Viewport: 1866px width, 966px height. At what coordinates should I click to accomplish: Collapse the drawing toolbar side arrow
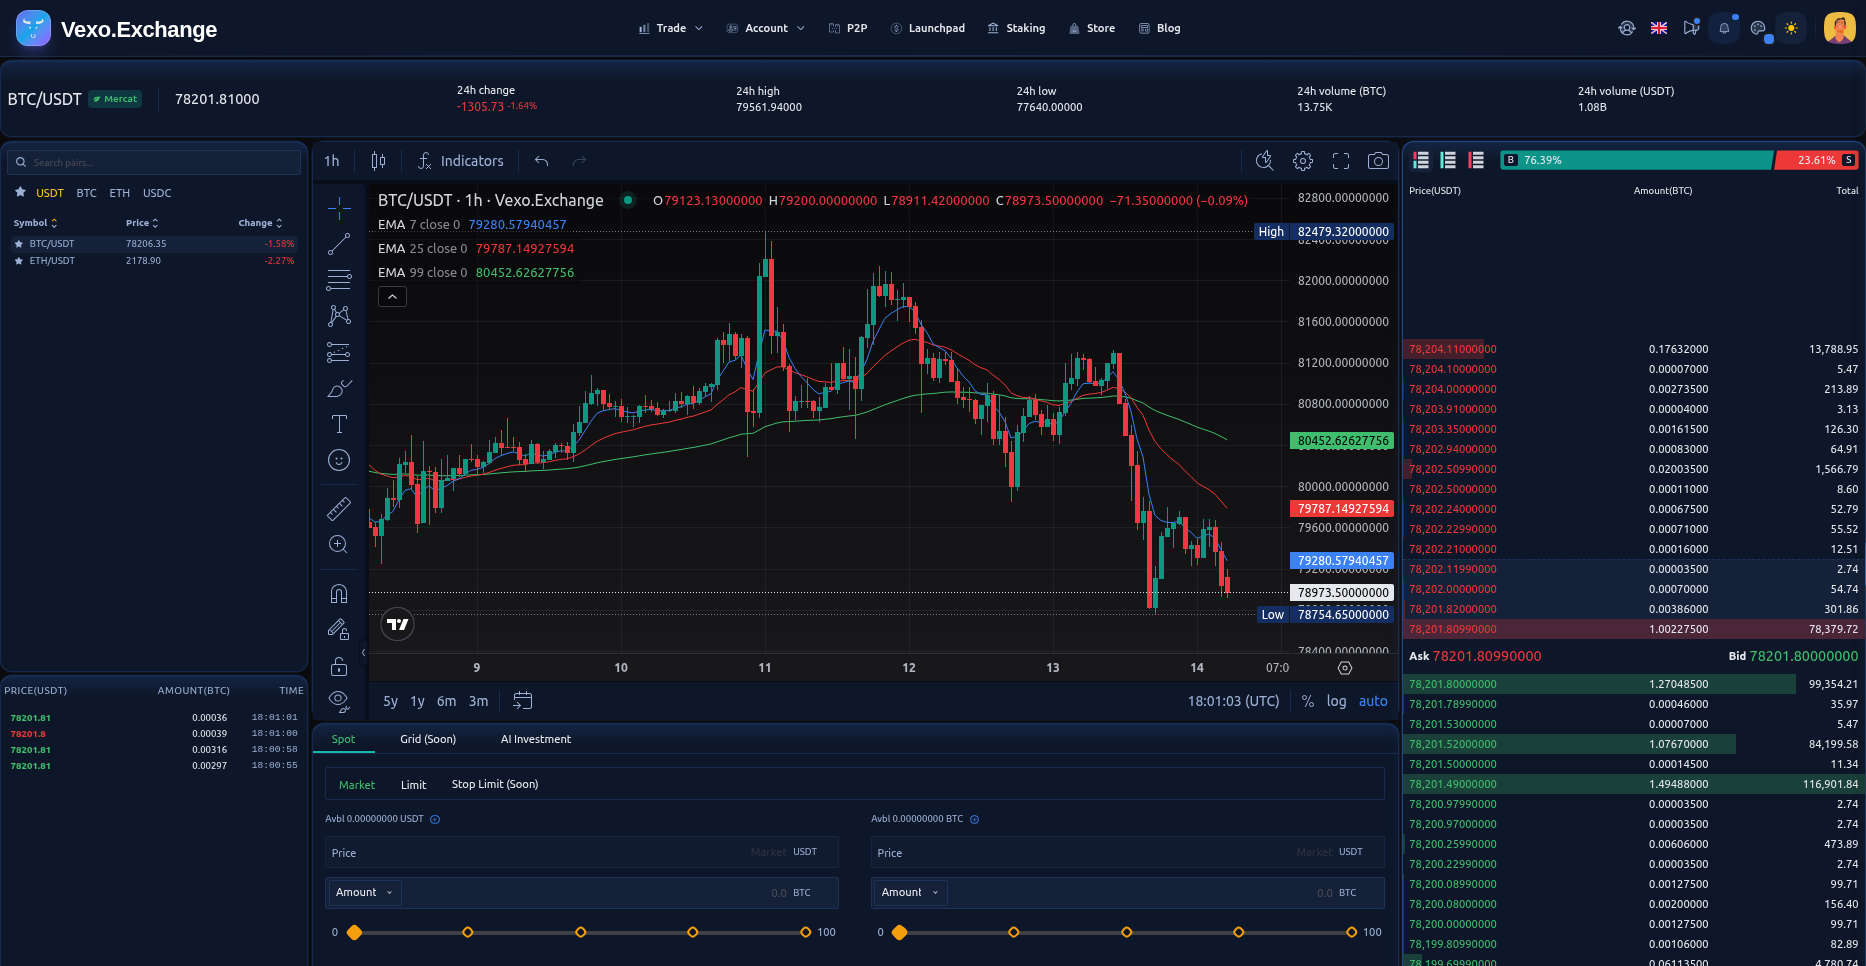pos(363,652)
